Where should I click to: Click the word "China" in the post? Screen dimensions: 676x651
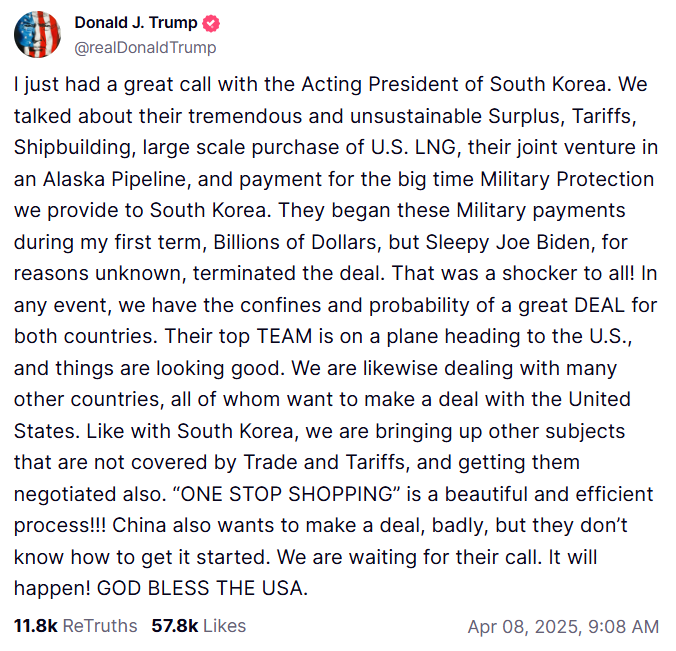pos(139,526)
